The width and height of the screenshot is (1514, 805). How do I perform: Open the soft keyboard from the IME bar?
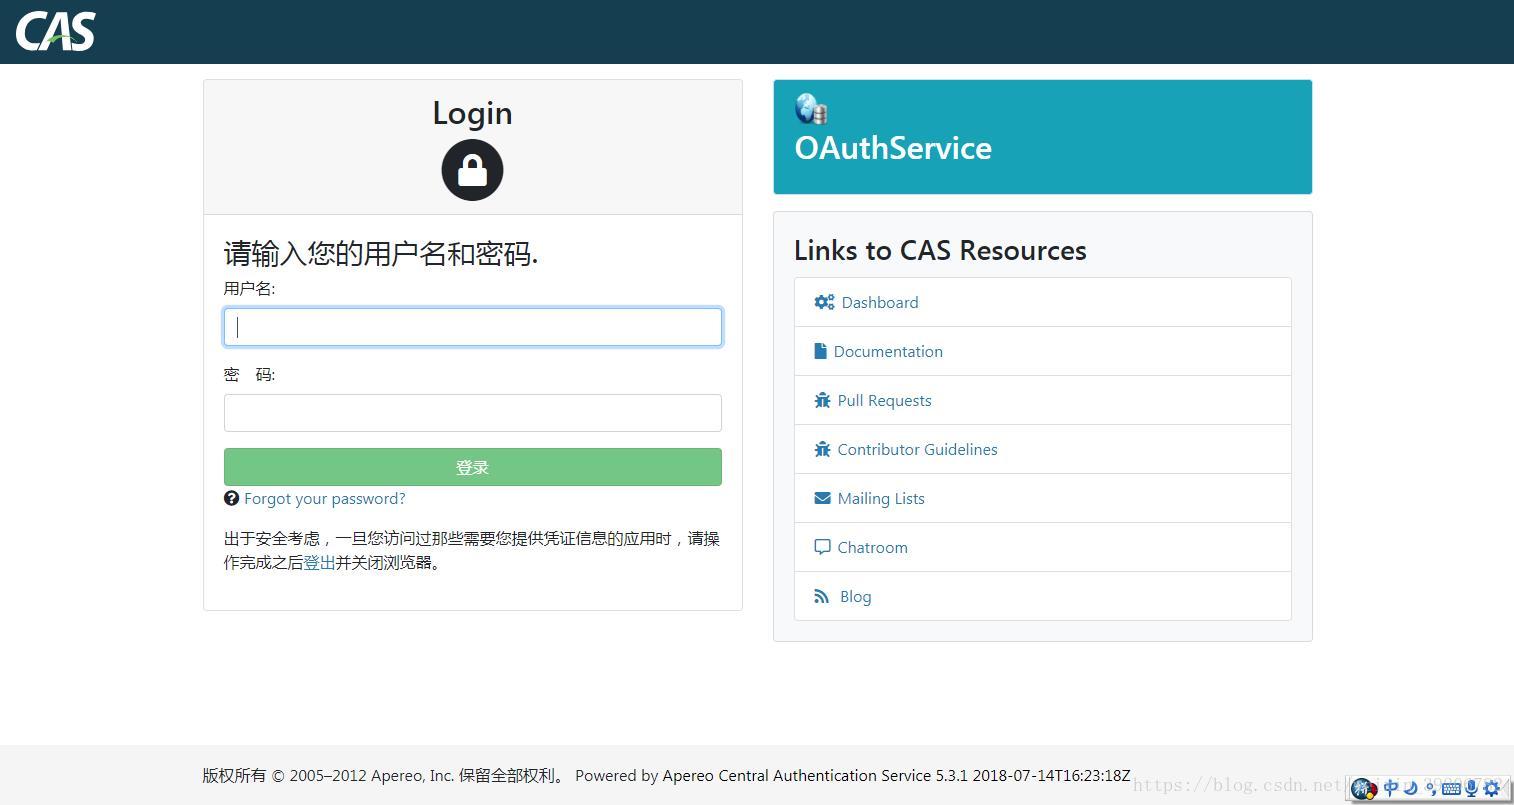(x=1451, y=789)
